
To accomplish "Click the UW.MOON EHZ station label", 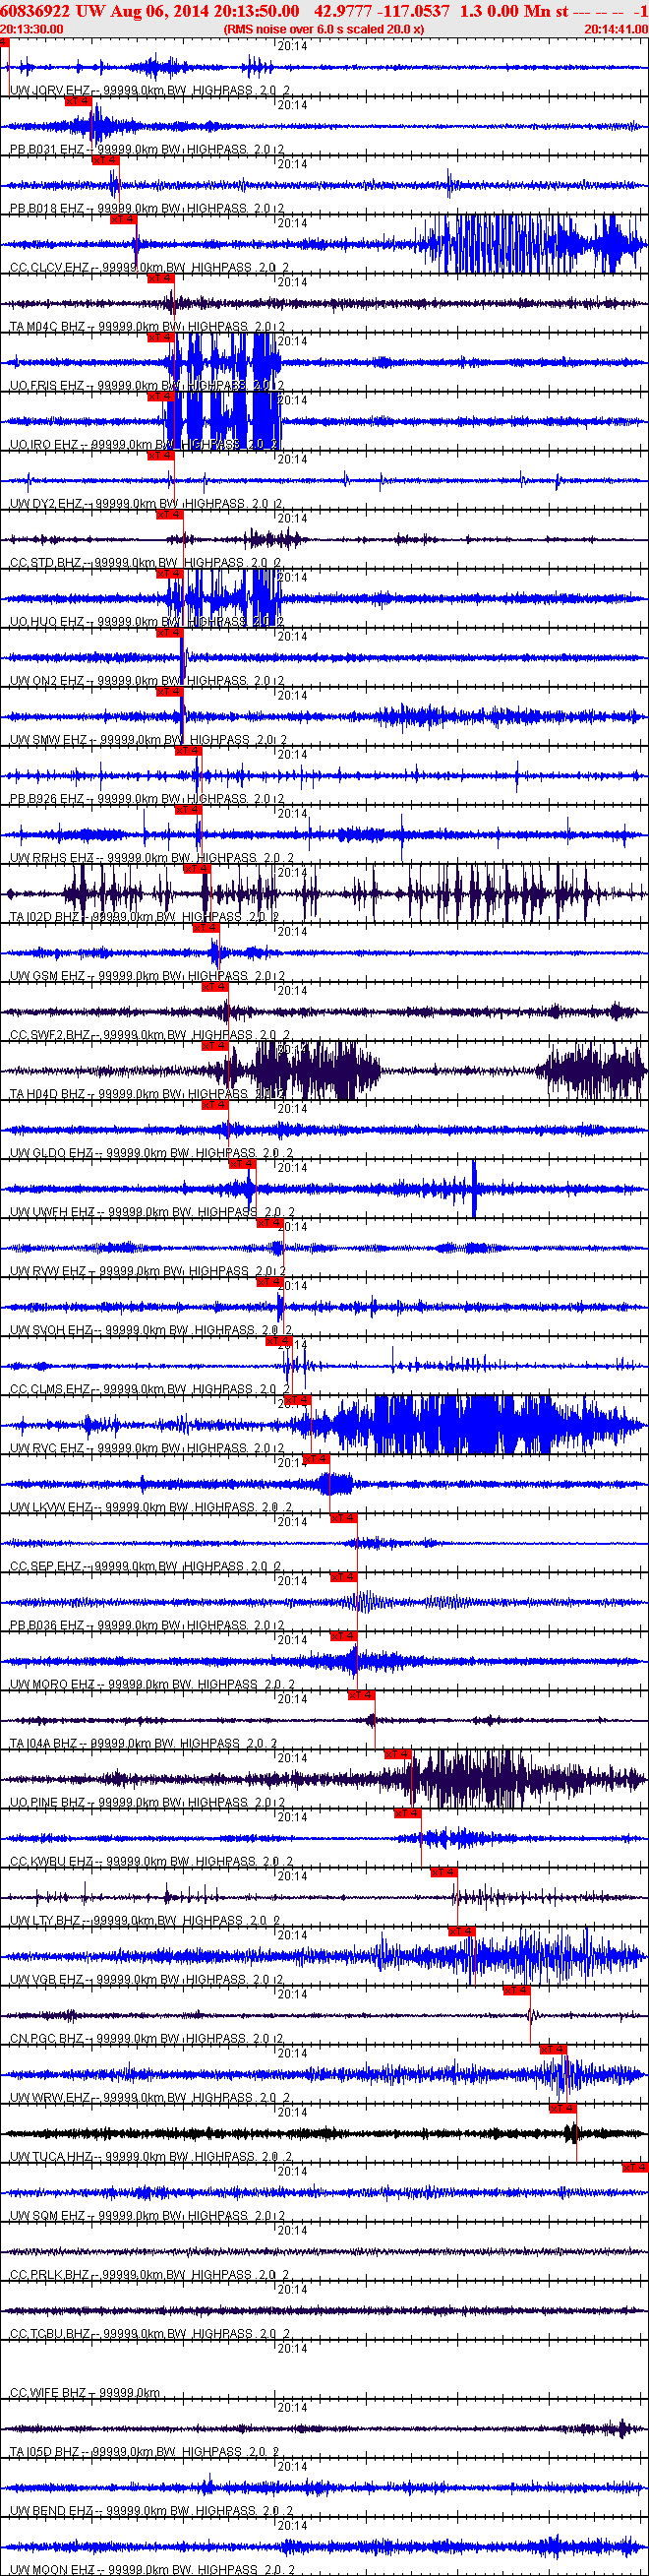I will 52,2570.
